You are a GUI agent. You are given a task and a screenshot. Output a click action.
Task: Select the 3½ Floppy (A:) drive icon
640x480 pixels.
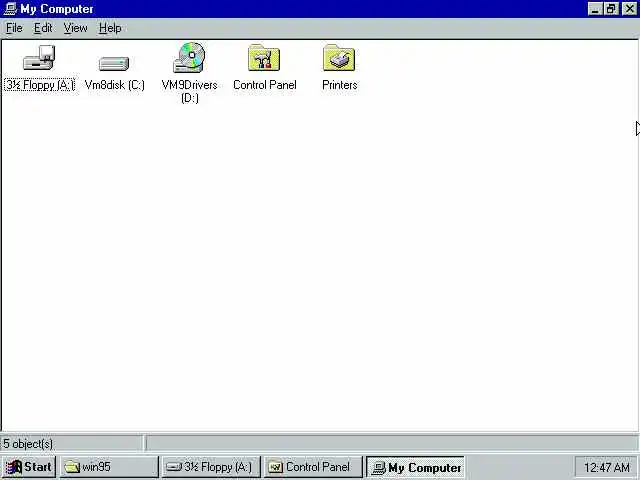coord(39,58)
